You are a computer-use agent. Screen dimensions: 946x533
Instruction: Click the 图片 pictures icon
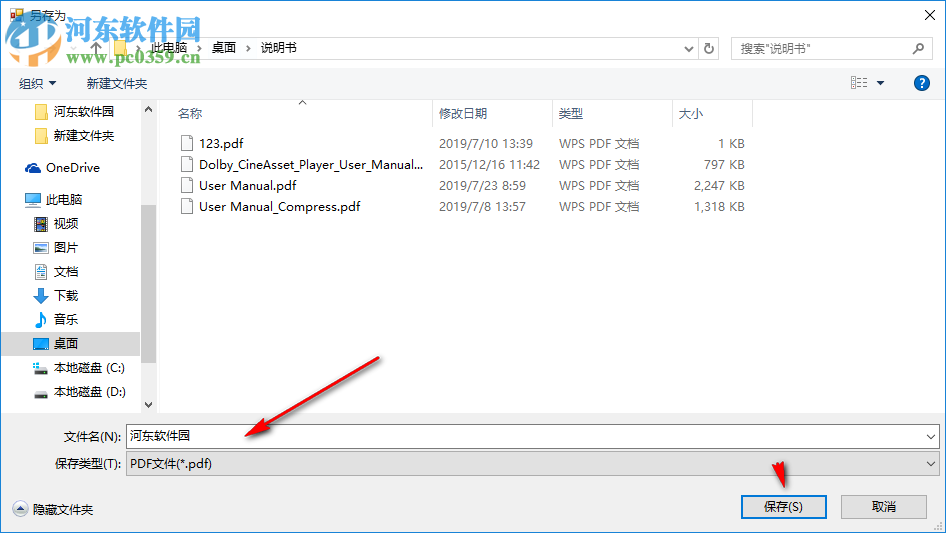41,248
